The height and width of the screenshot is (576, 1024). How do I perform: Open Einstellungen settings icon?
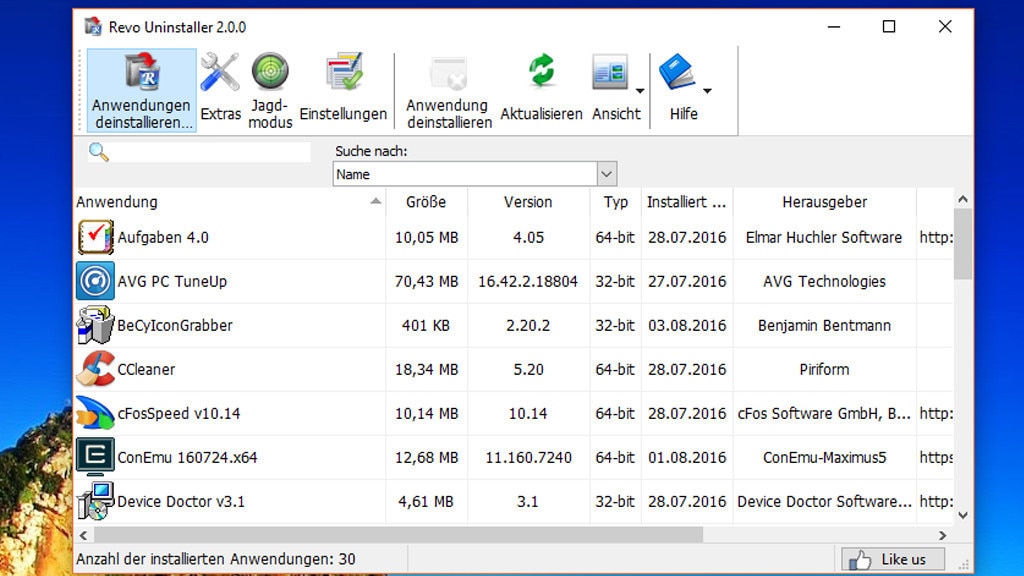coord(344,71)
